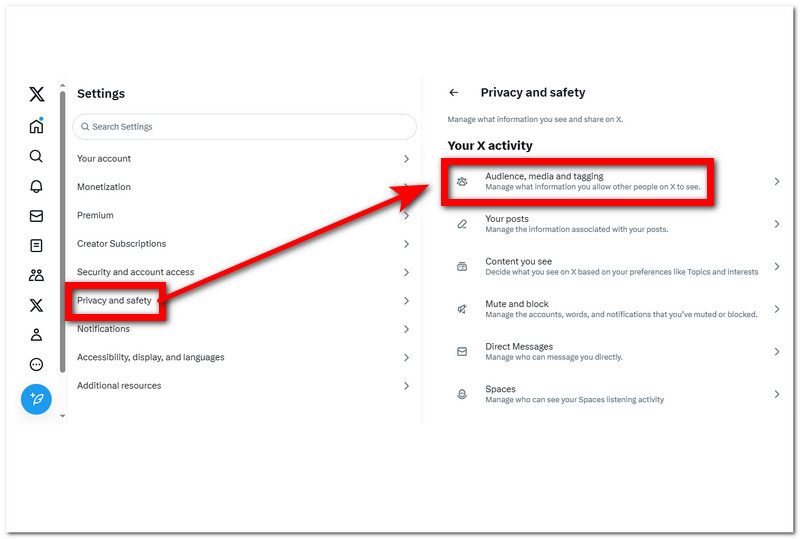Open the Home icon in sidebar
800x539 pixels.
click(x=36, y=126)
